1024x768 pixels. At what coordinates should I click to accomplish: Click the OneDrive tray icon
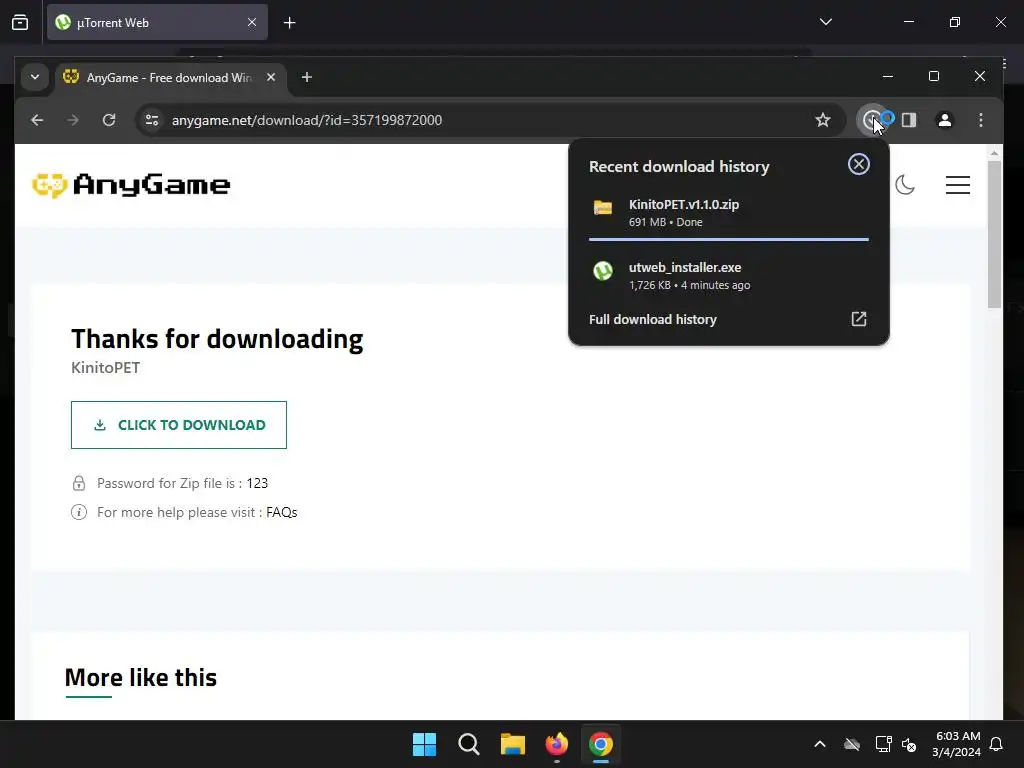tap(852, 744)
